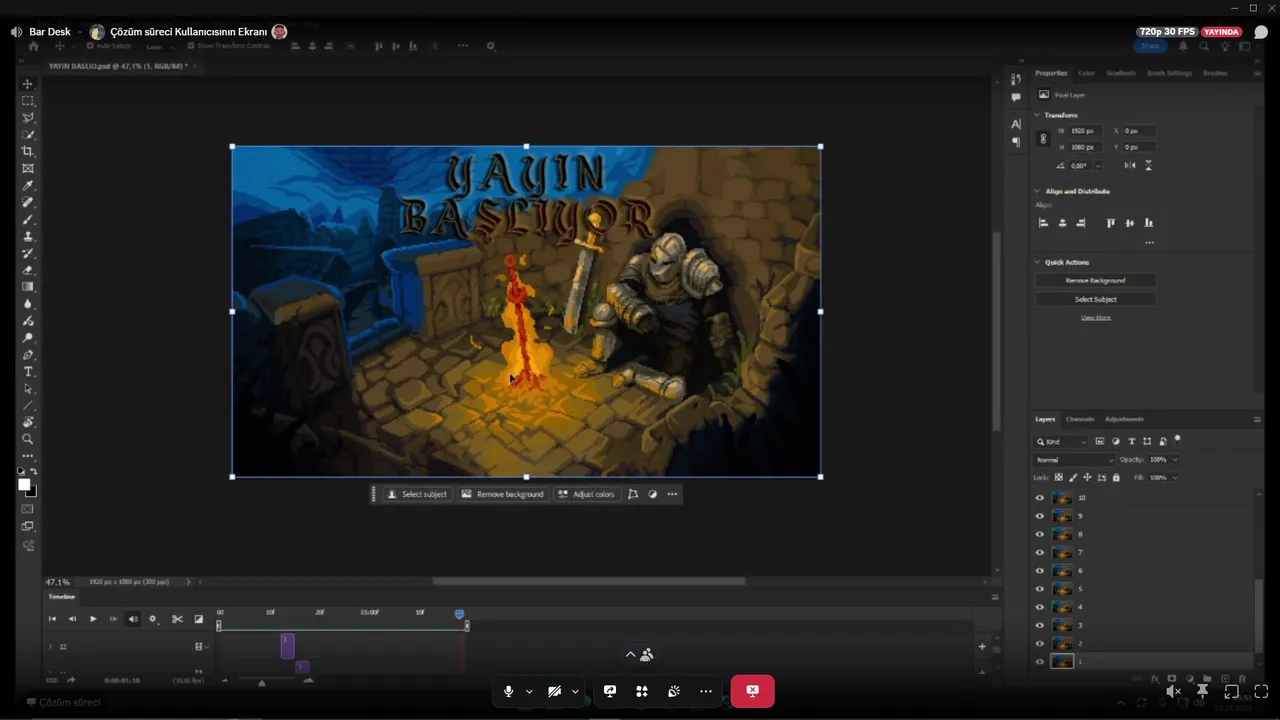Image resolution: width=1280 pixels, height=720 pixels.
Task: Hide layer 10 with its eye icon
Action: click(1040, 498)
